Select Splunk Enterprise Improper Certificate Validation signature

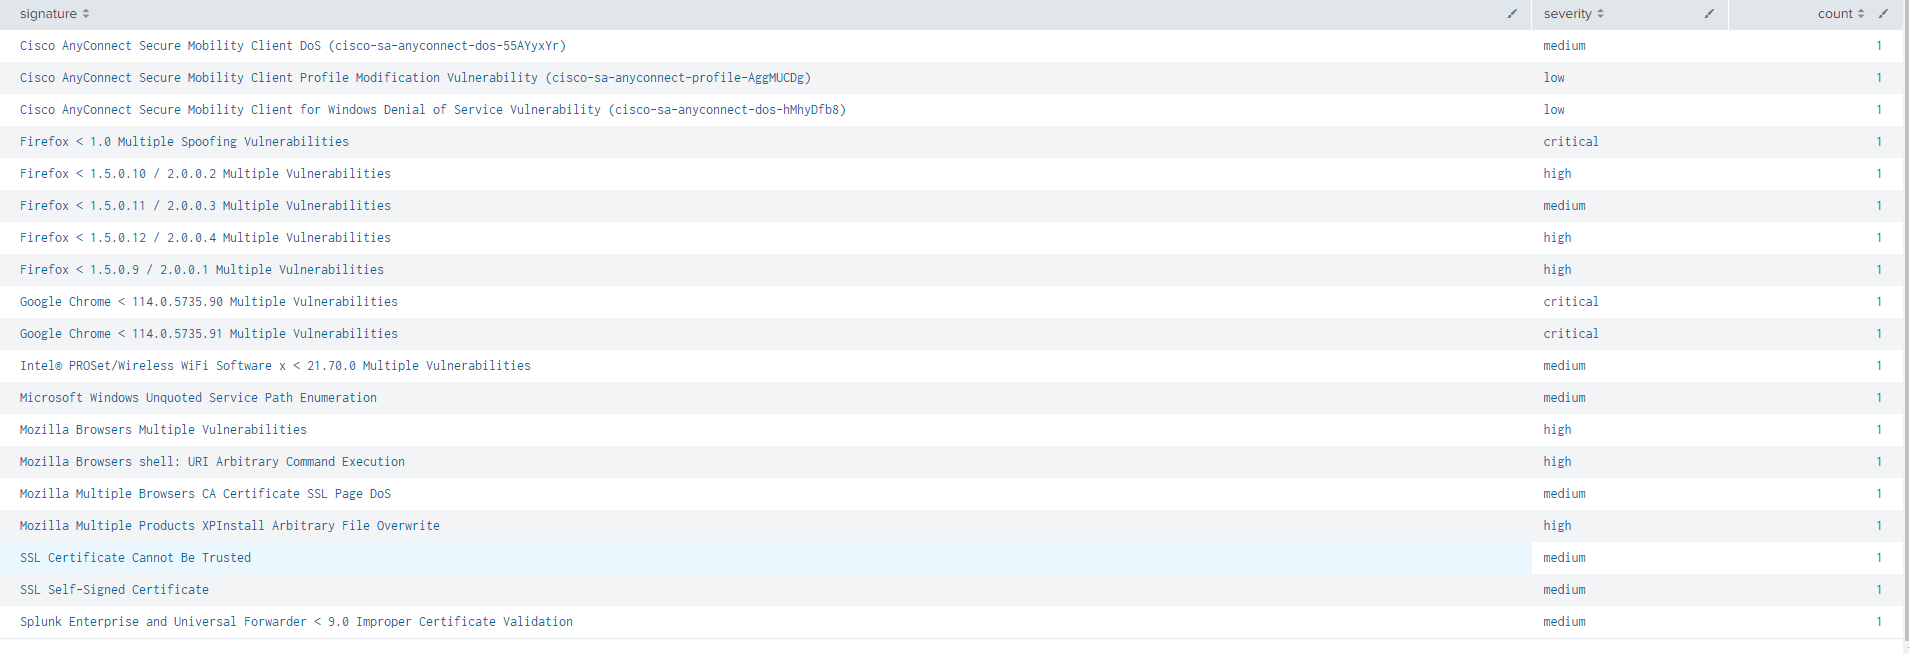click(x=296, y=622)
